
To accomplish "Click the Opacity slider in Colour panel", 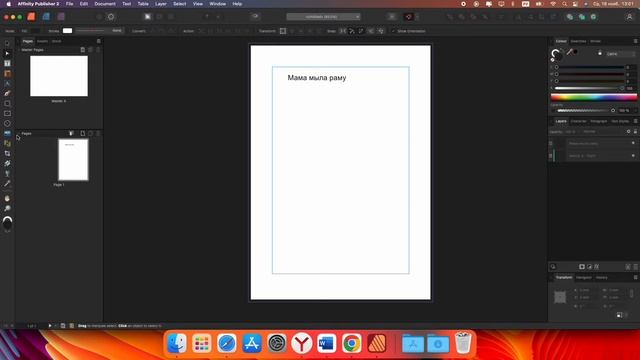I will 585,110.
